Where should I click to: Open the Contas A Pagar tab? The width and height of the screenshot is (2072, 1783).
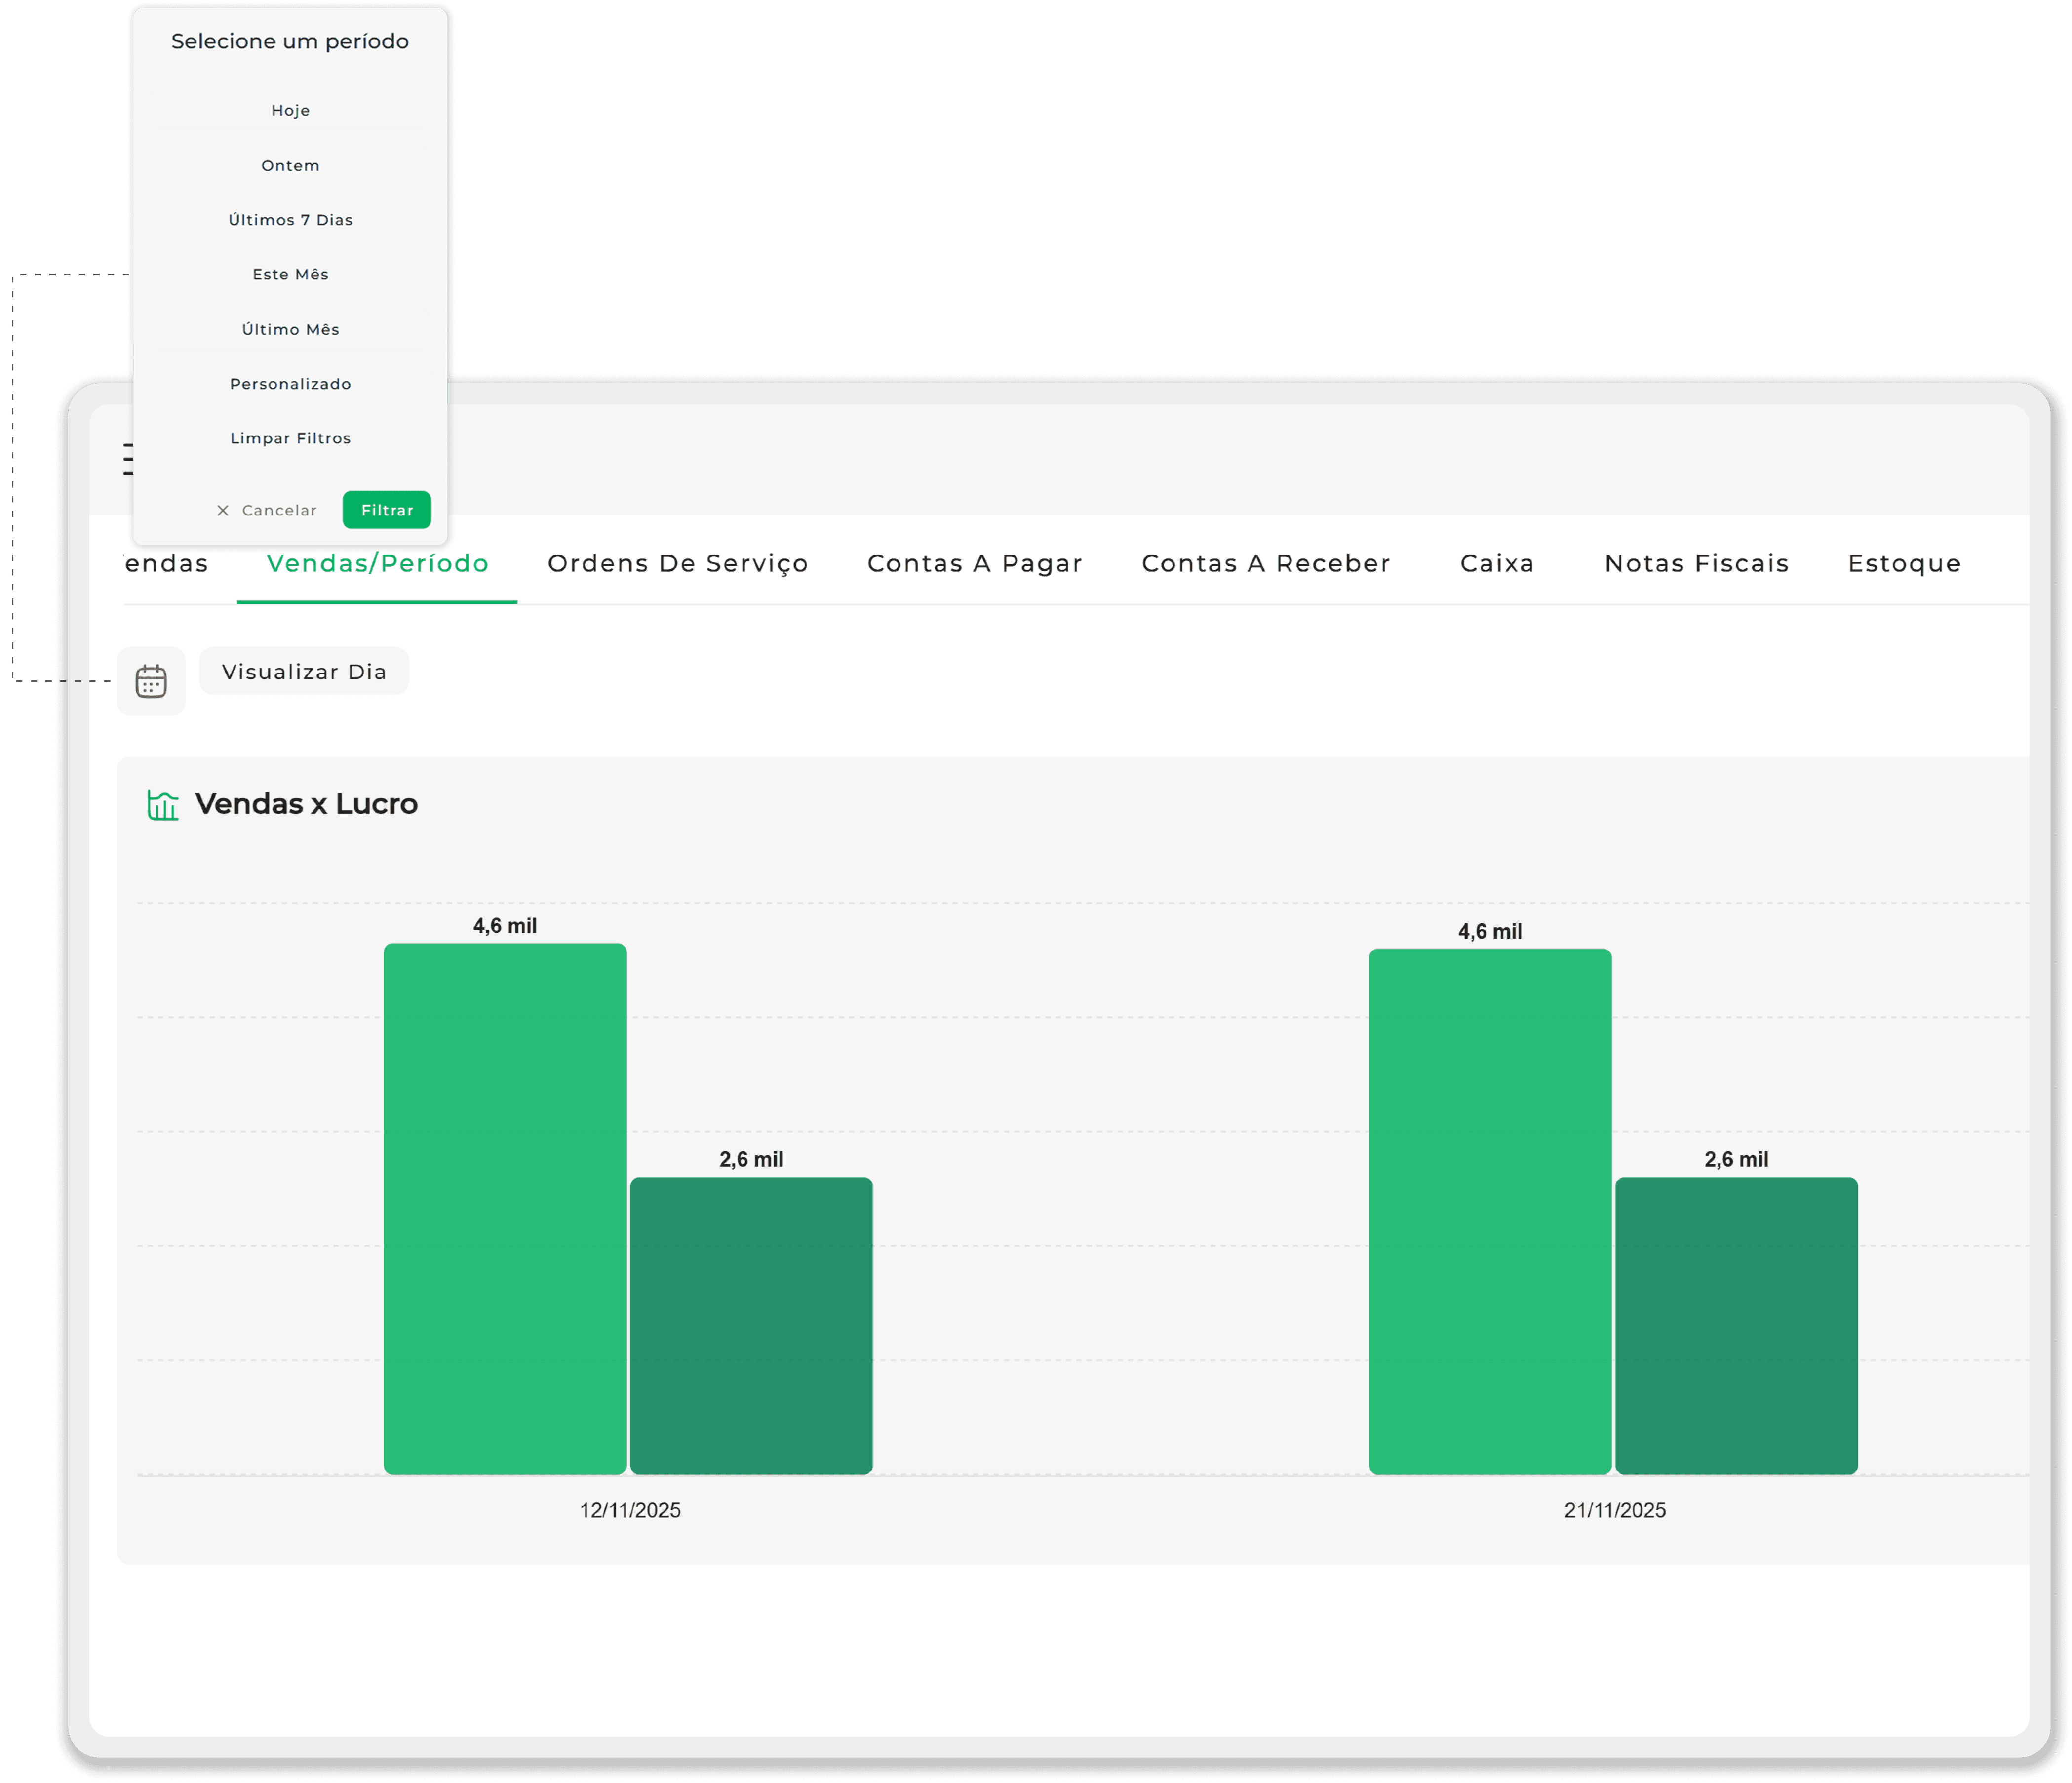(974, 563)
